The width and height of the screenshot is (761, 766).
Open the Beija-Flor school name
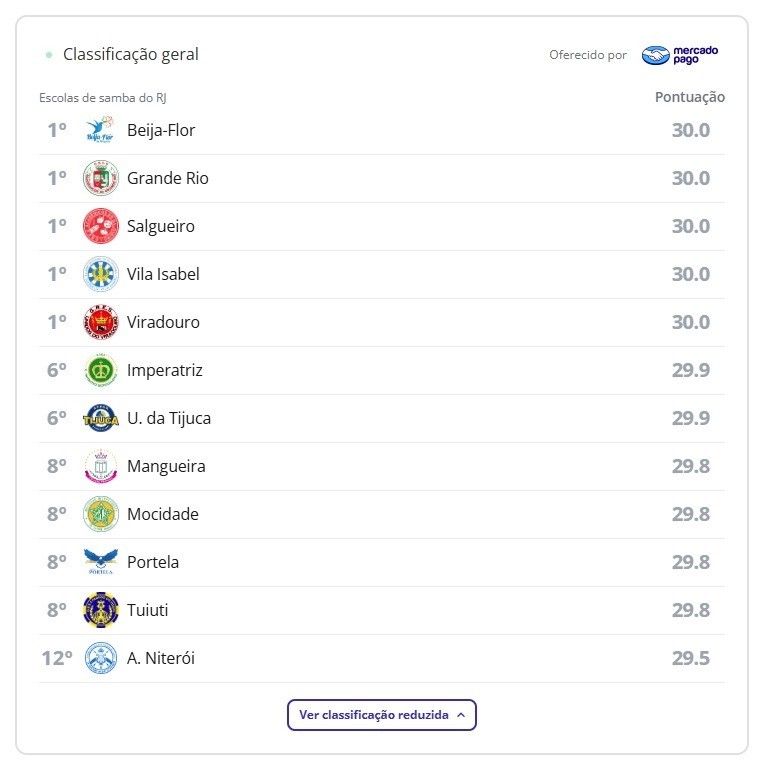pyautogui.click(x=161, y=130)
